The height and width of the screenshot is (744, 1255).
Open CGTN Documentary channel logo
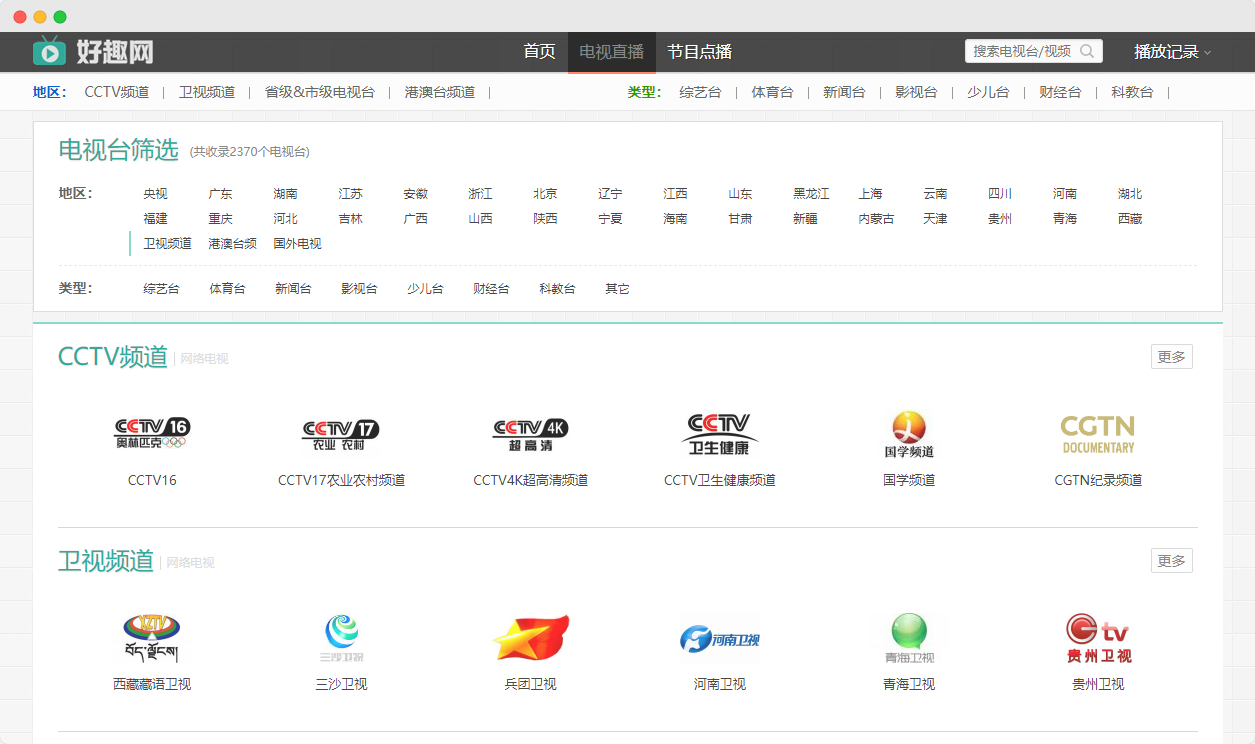tap(1098, 434)
